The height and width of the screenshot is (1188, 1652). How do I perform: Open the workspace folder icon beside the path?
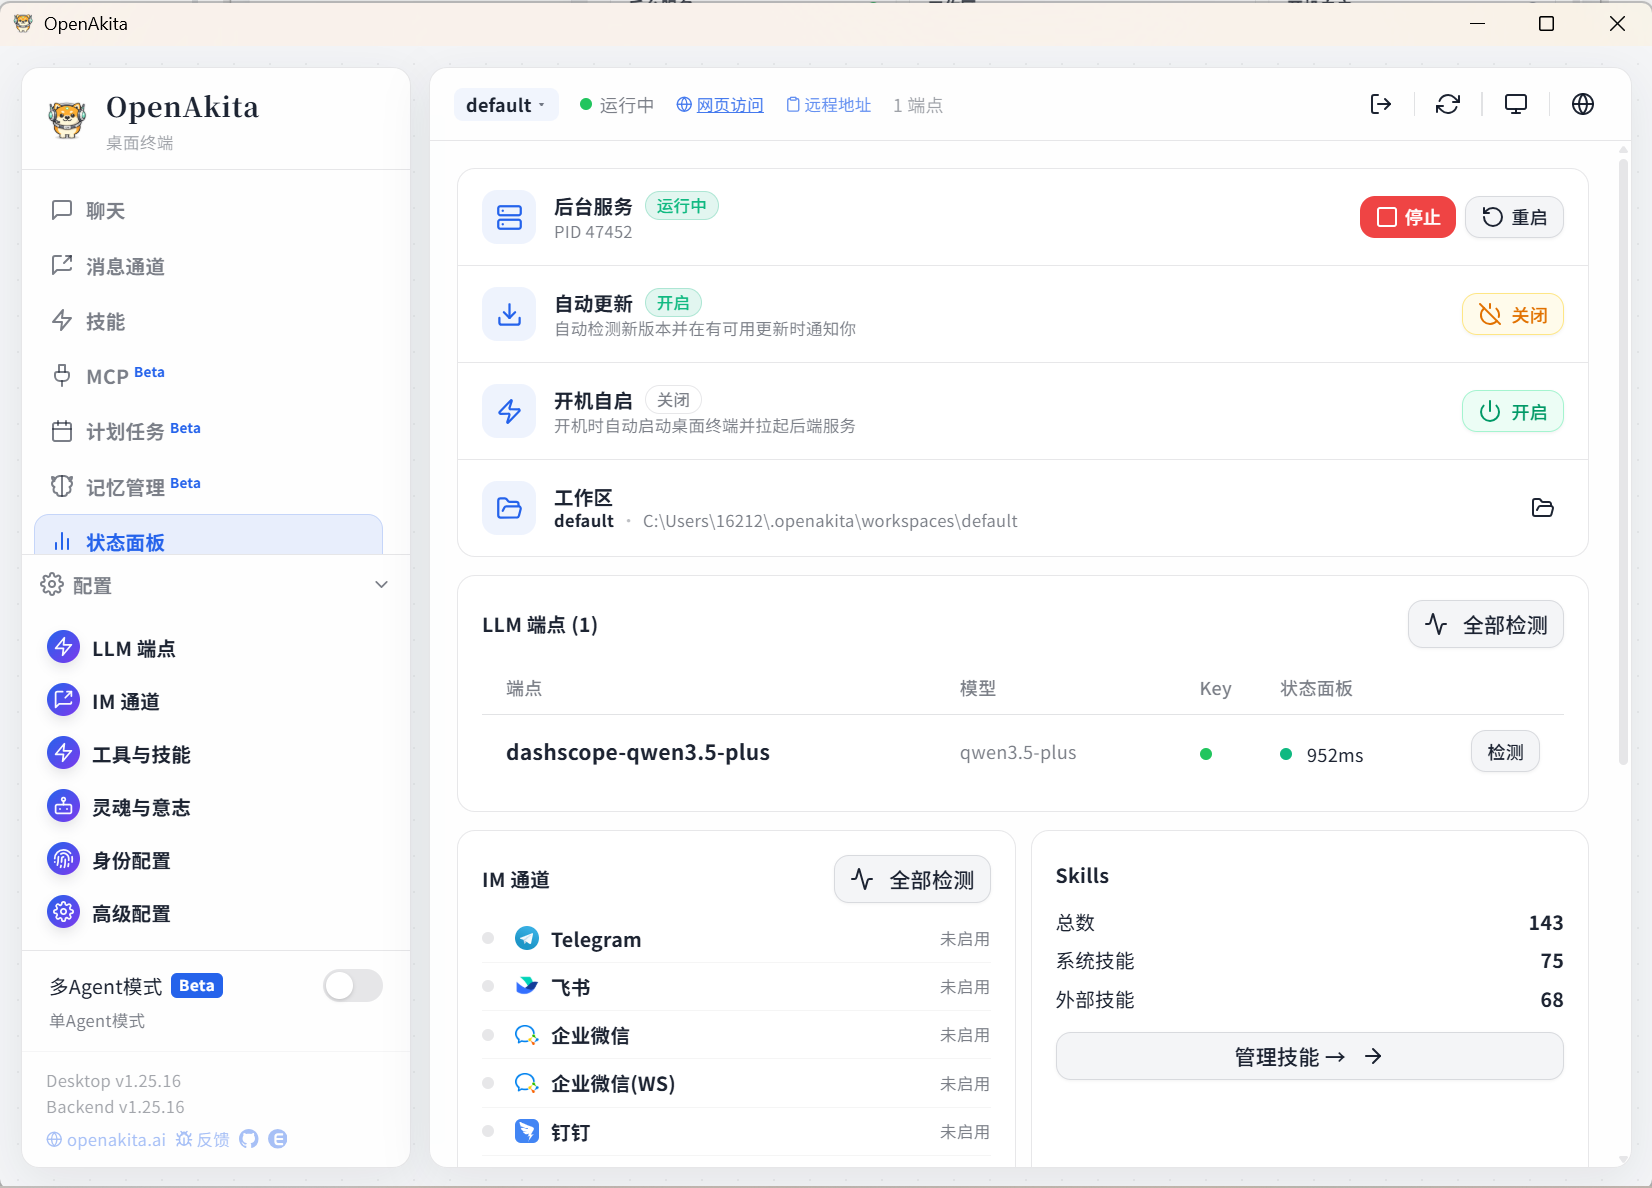tap(1542, 508)
